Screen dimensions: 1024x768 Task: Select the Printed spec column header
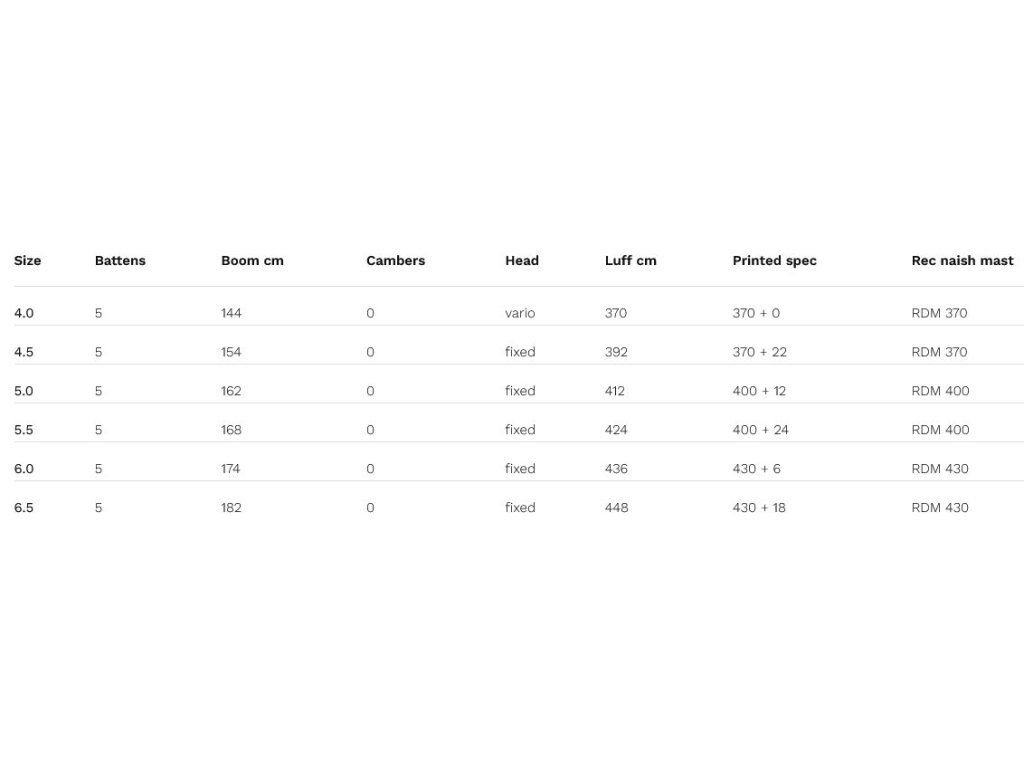(774, 261)
